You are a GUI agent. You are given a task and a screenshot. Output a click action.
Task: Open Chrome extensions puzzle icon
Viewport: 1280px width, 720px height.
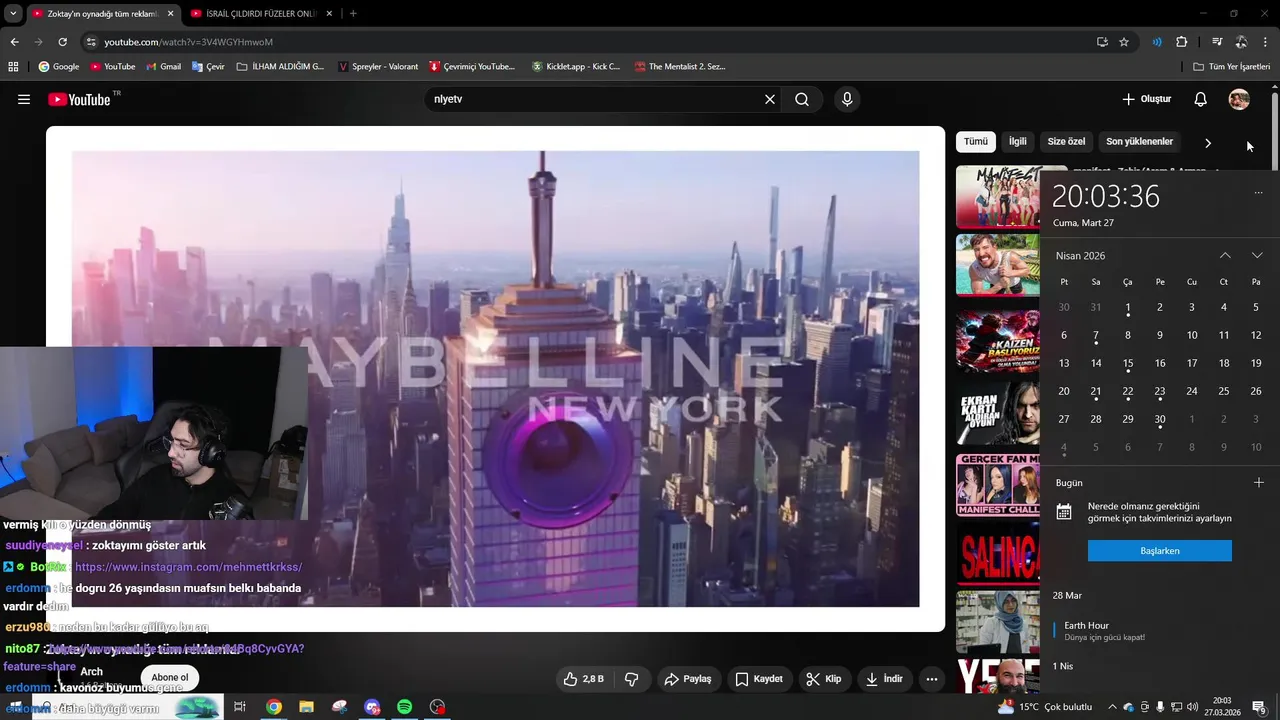point(1182,42)
